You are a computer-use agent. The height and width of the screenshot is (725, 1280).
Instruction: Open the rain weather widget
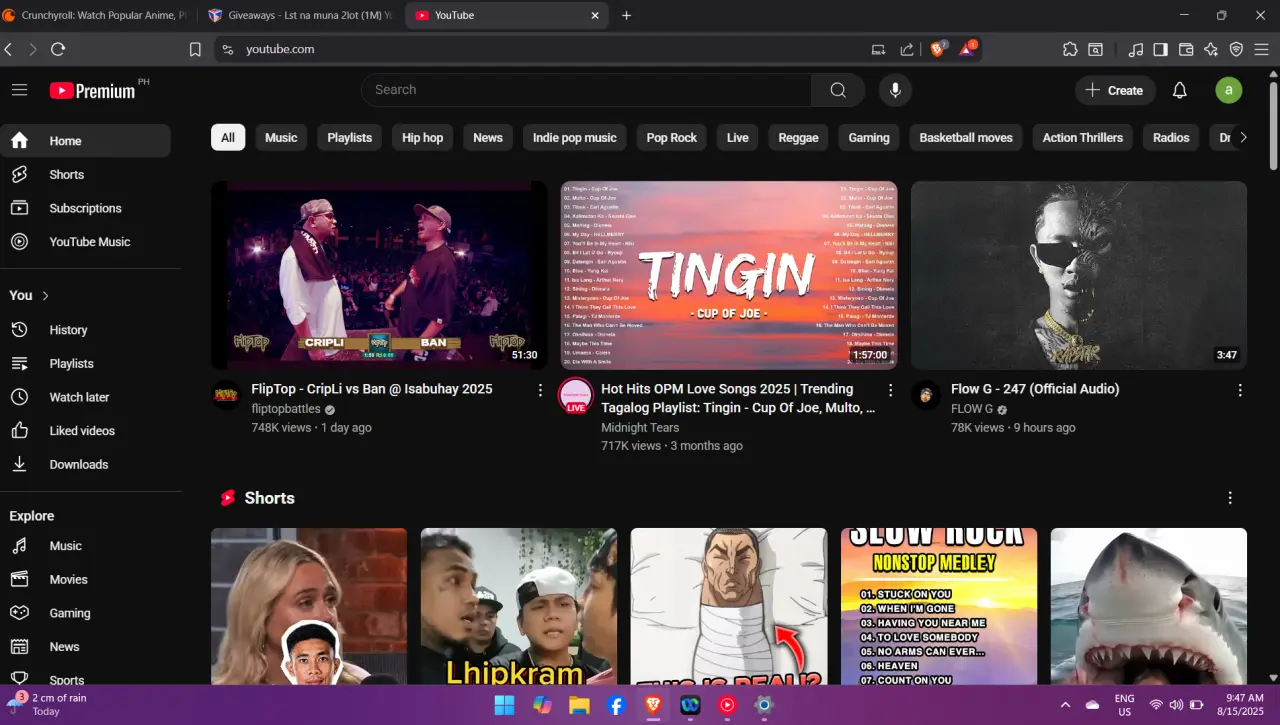coord(48,705)
